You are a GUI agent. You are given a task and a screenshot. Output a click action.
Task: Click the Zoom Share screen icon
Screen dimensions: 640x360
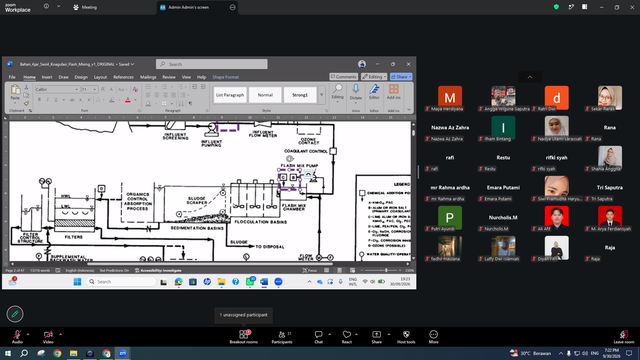pos(376,336)
